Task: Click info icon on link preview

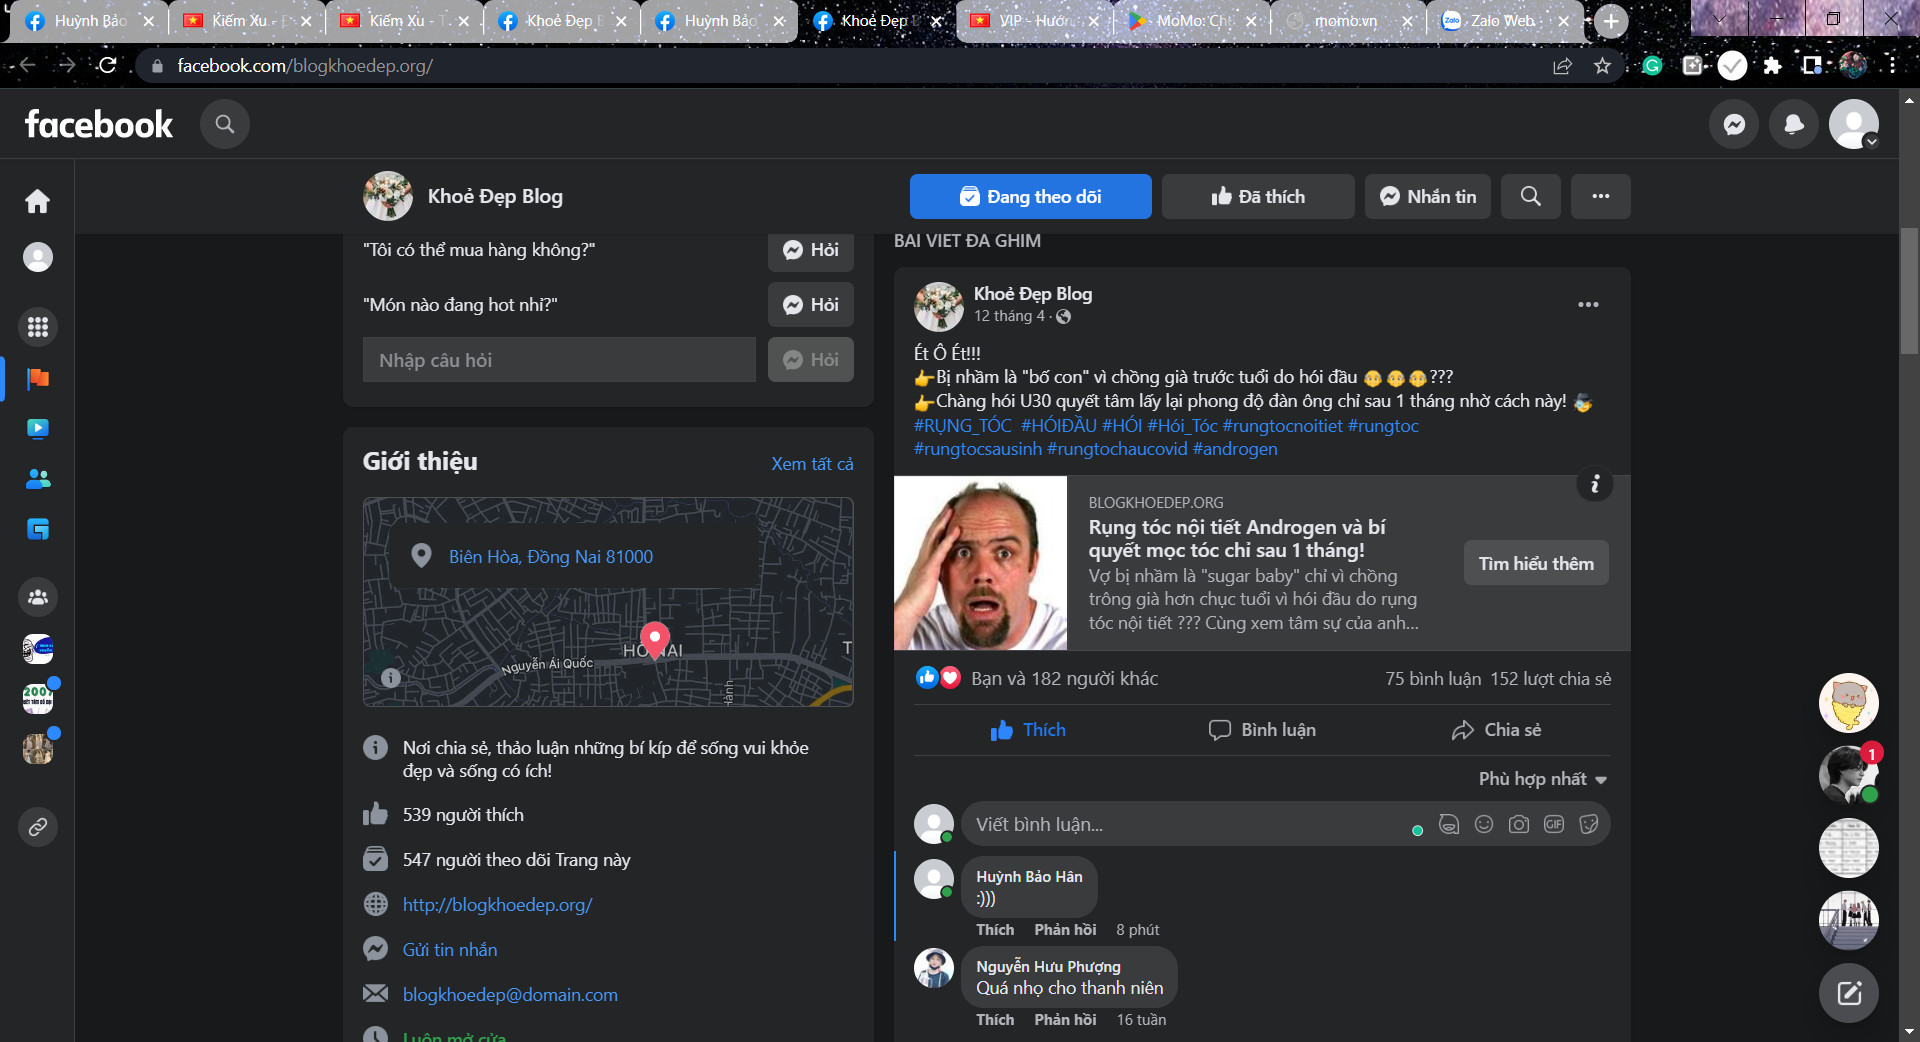Action: (1594, 485)
